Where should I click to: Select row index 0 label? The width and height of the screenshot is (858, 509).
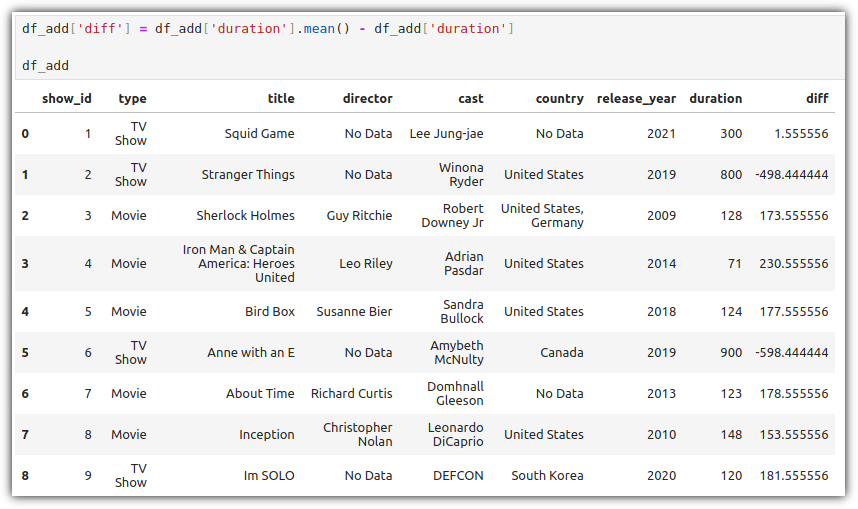[x=25, y=134]
